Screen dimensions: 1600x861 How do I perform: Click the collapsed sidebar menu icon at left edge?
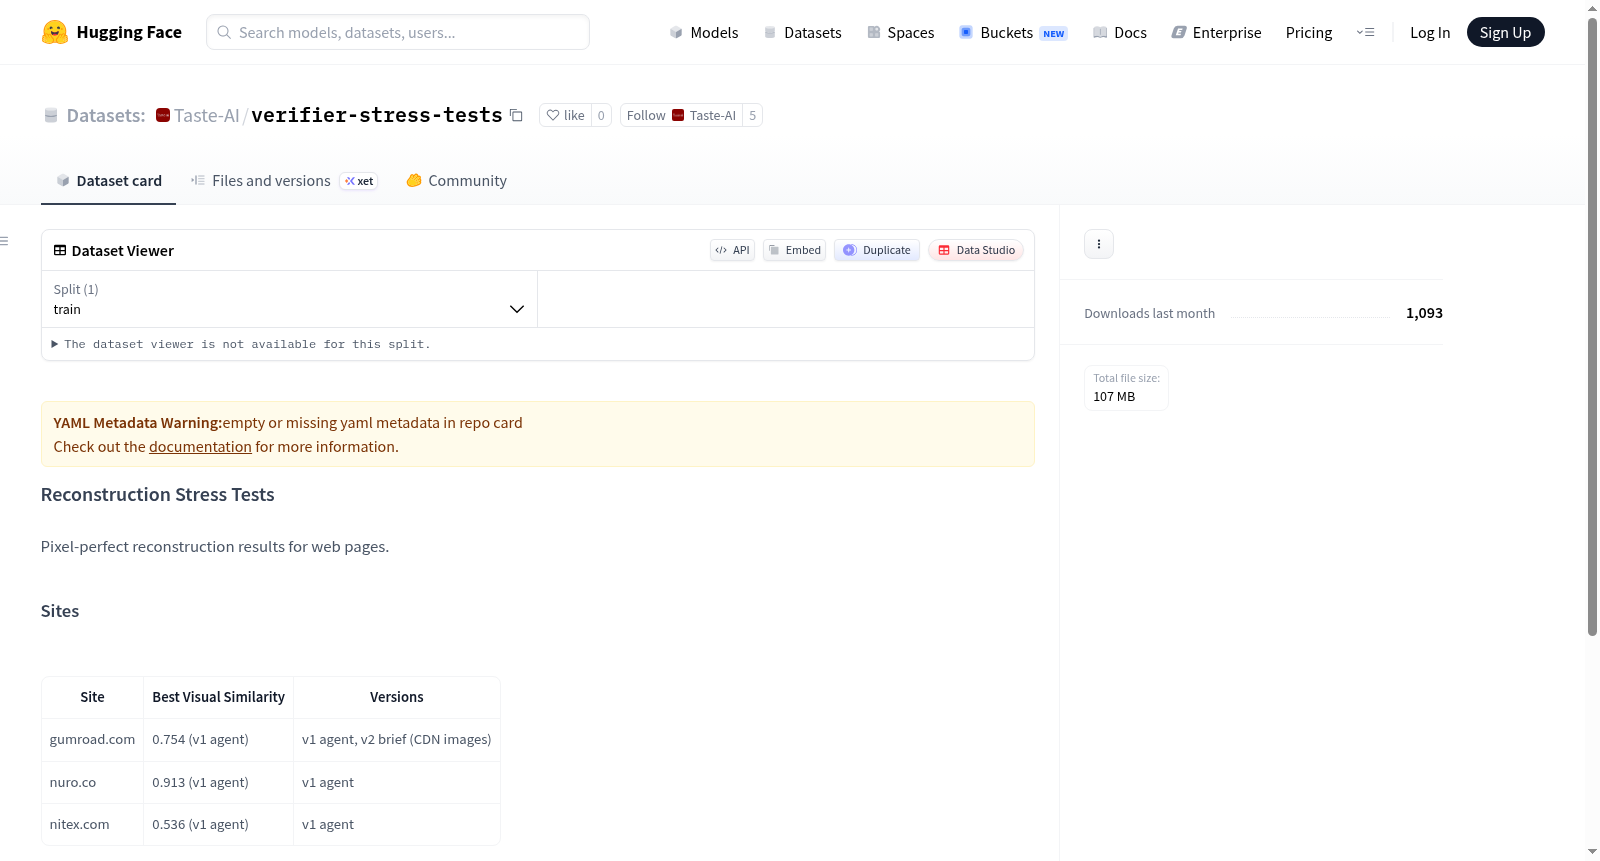4,241
